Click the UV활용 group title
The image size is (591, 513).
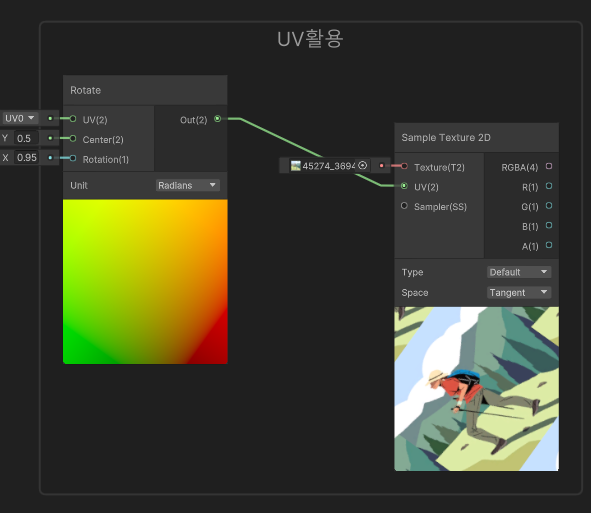(x=310, y=39)
